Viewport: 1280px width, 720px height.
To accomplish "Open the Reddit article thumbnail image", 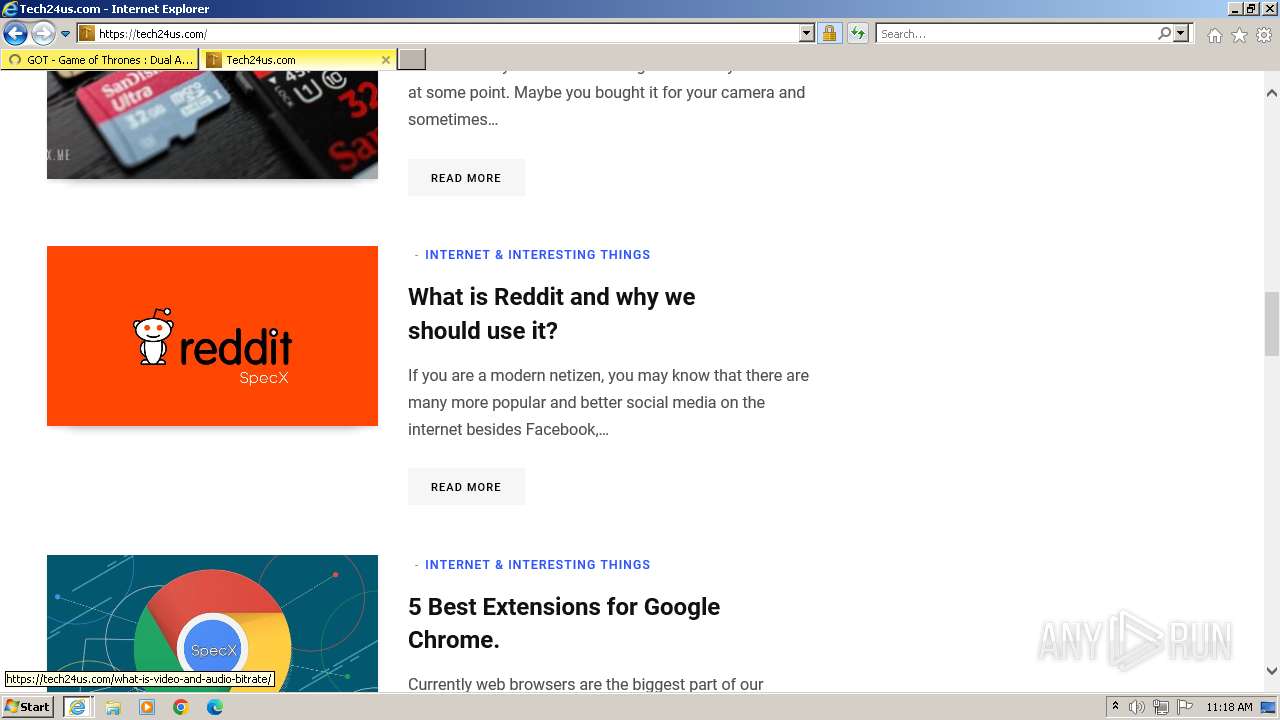I will pos(212,336).
